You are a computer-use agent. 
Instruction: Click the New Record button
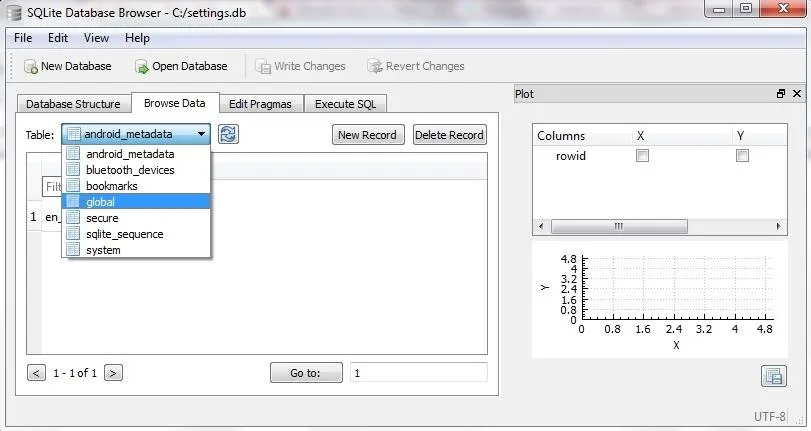click(368, 135)
